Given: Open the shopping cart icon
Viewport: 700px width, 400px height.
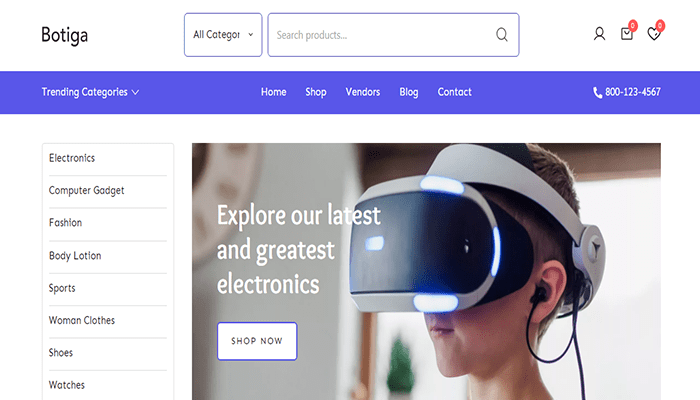Looking at the screenshot, I should (627, 34).
